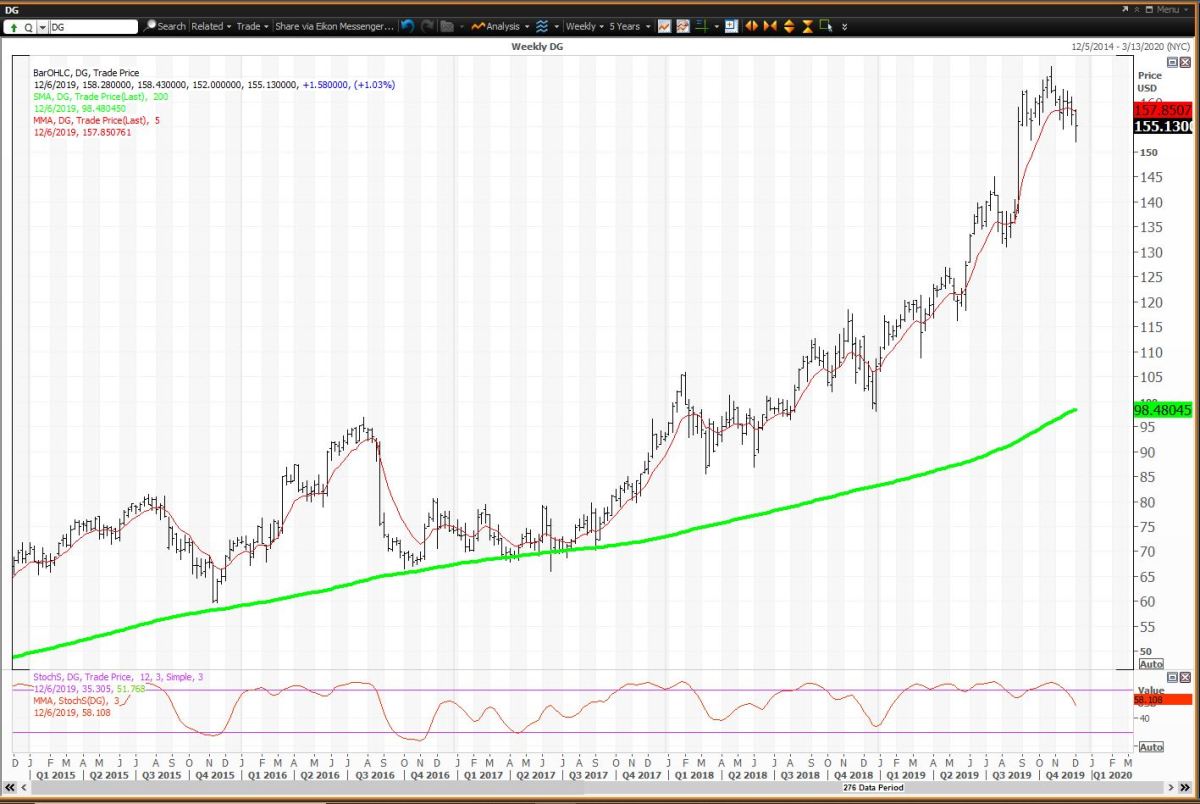Screen dimensions: 1200x804
Task: Open the Trade menu
Action: coord(252,26)
